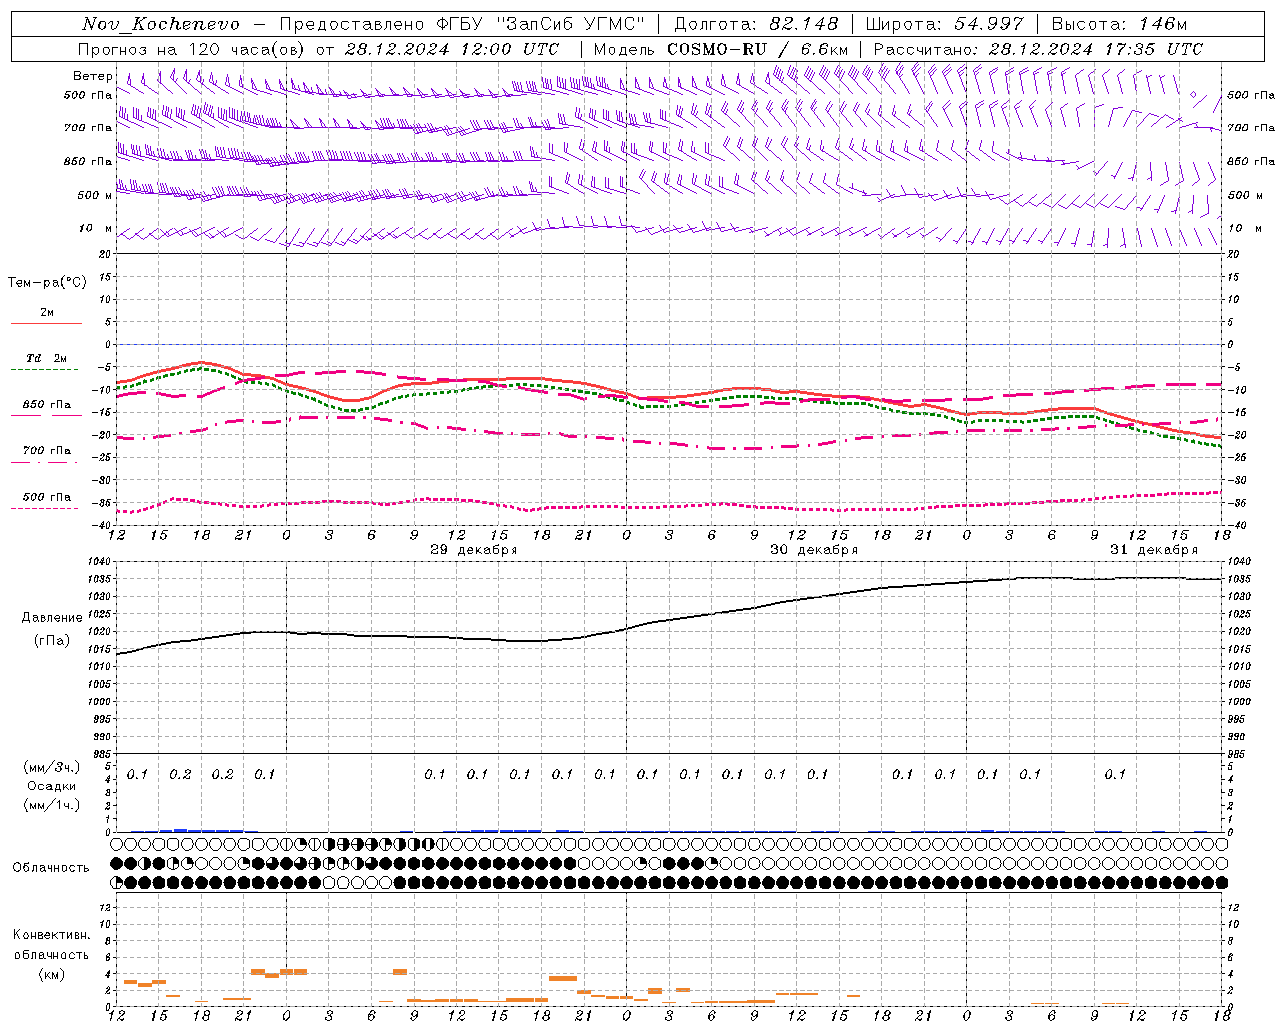Click the '29 декабря' date label
The width and height of the screenshot is (1280, 1024).
pos(473,550)
